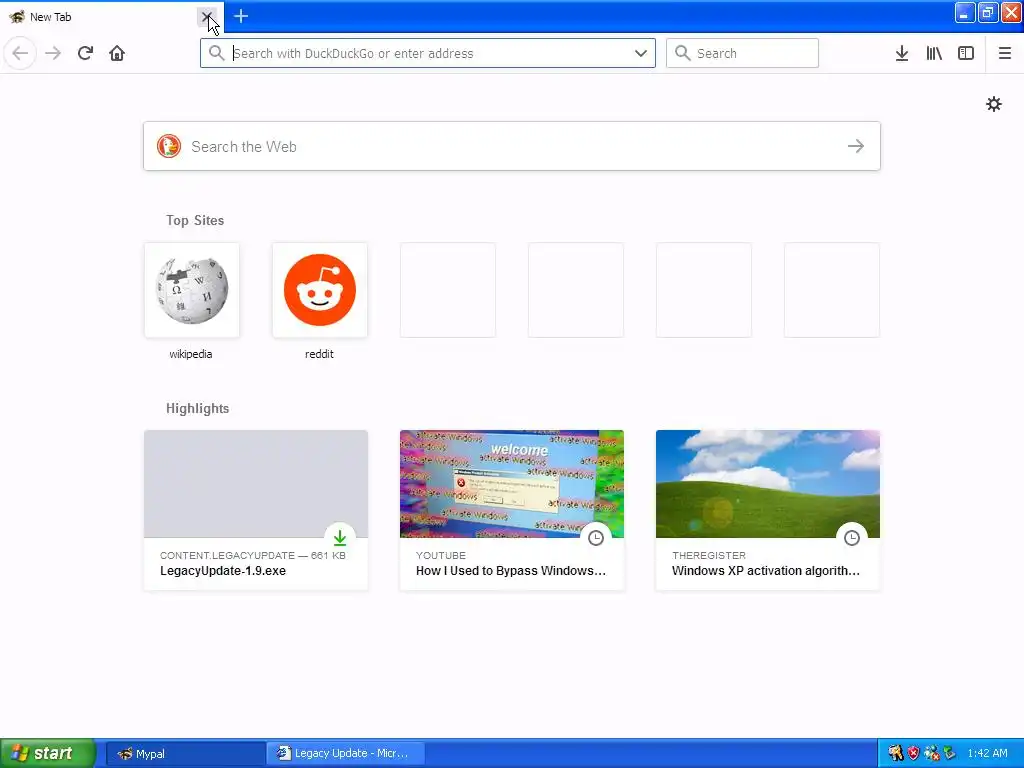Focus the address bar input

coord(428,53)
